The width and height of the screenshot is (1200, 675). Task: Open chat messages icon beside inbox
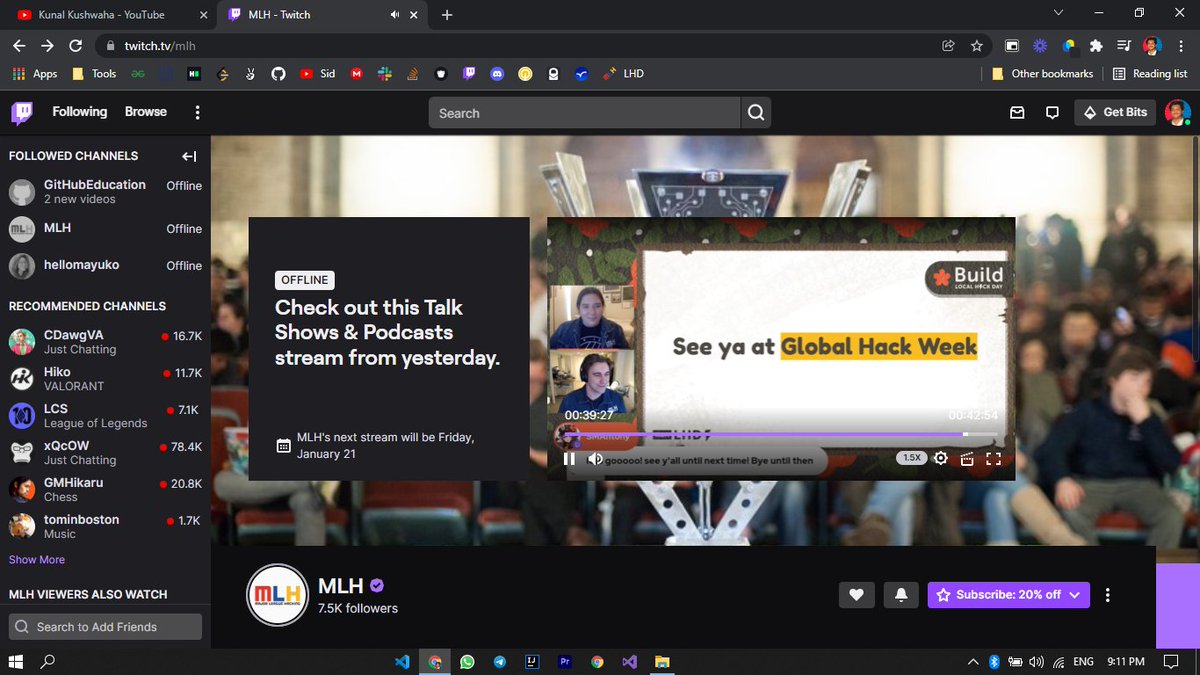(x=1052, y=113)
